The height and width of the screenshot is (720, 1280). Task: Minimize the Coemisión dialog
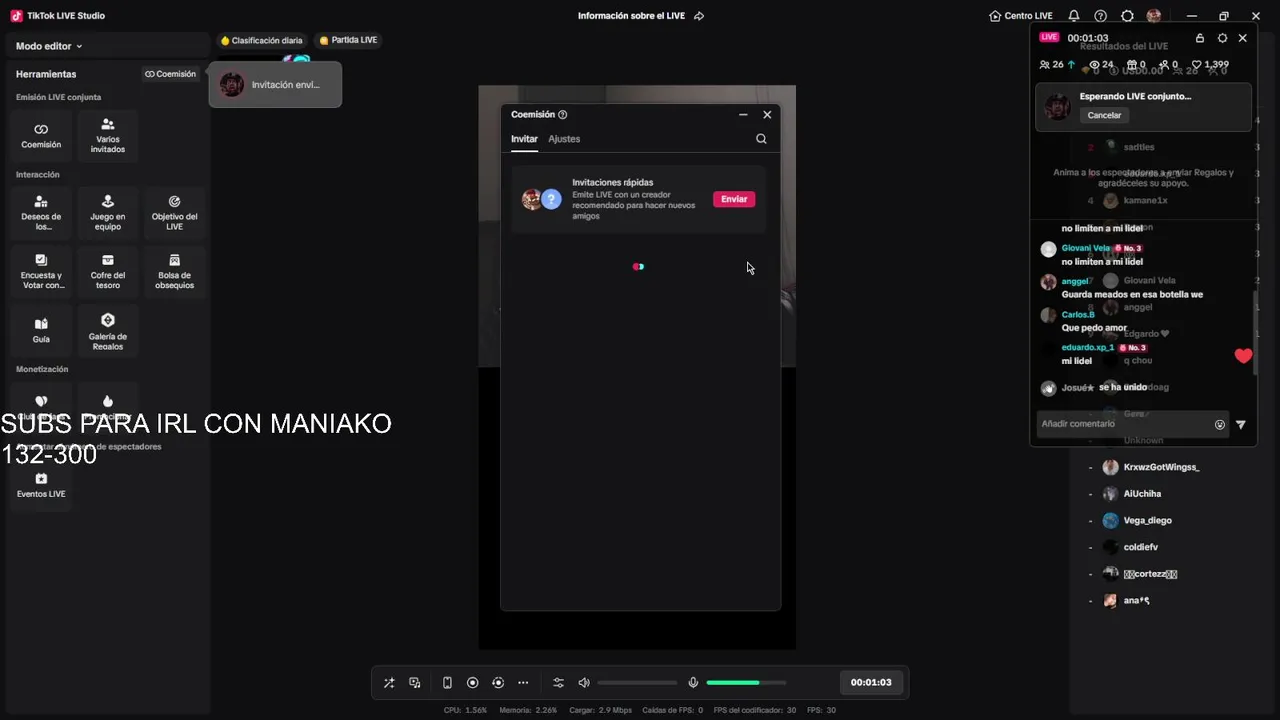743,115
